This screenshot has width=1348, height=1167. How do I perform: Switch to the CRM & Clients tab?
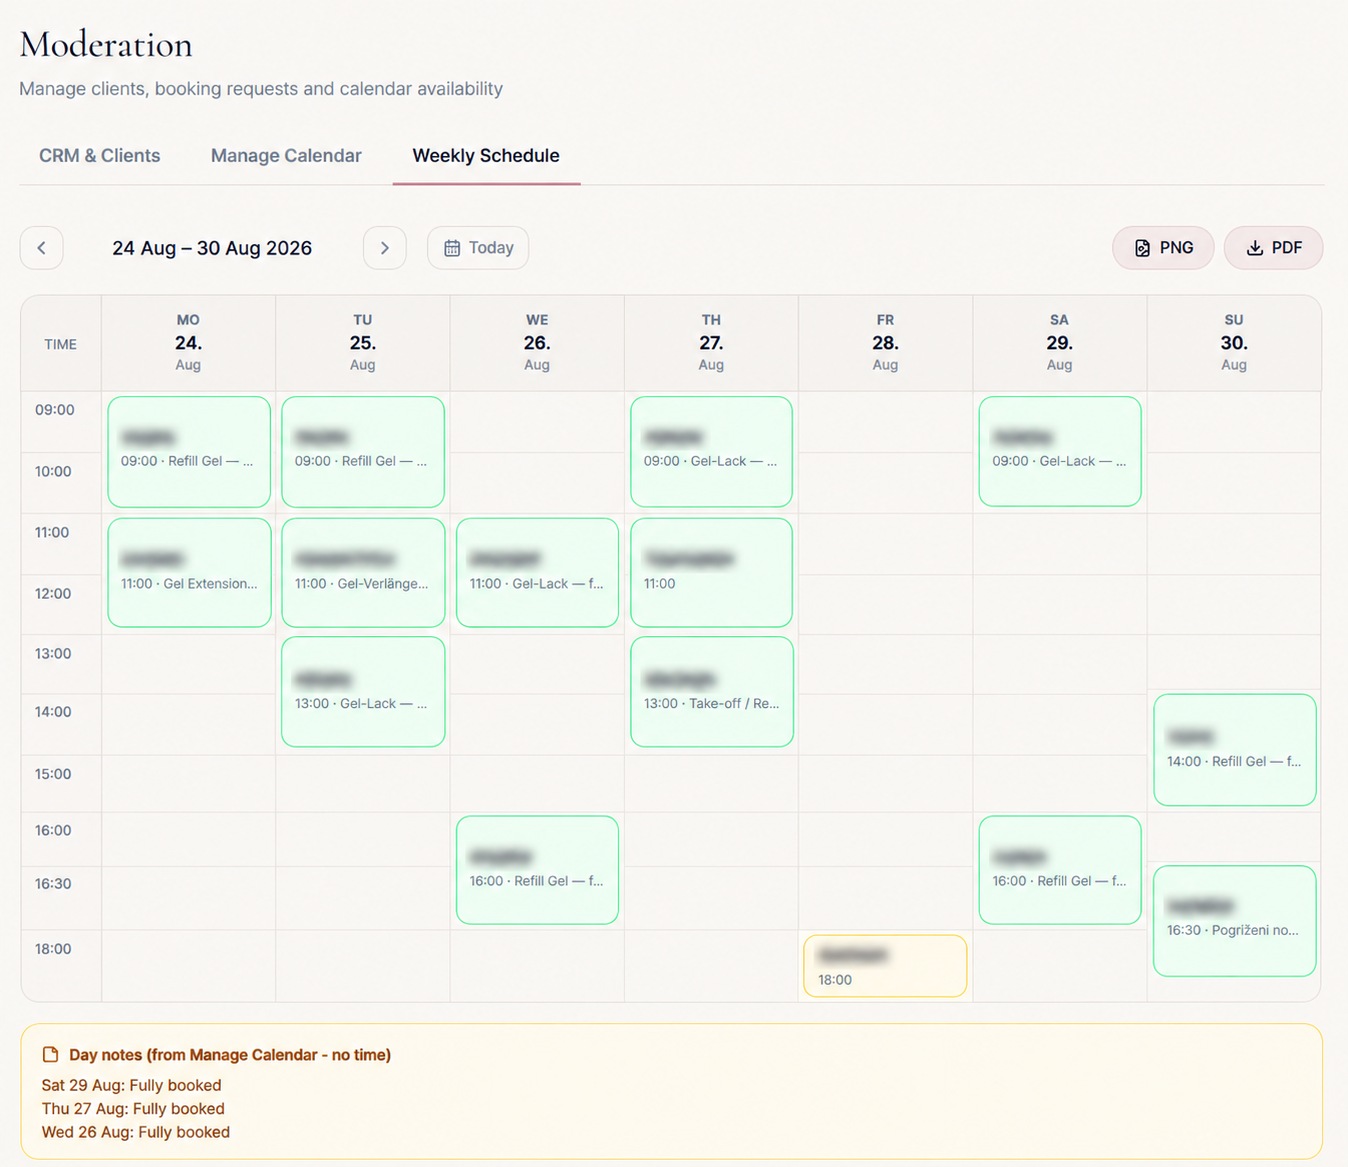tap(100, 156)
